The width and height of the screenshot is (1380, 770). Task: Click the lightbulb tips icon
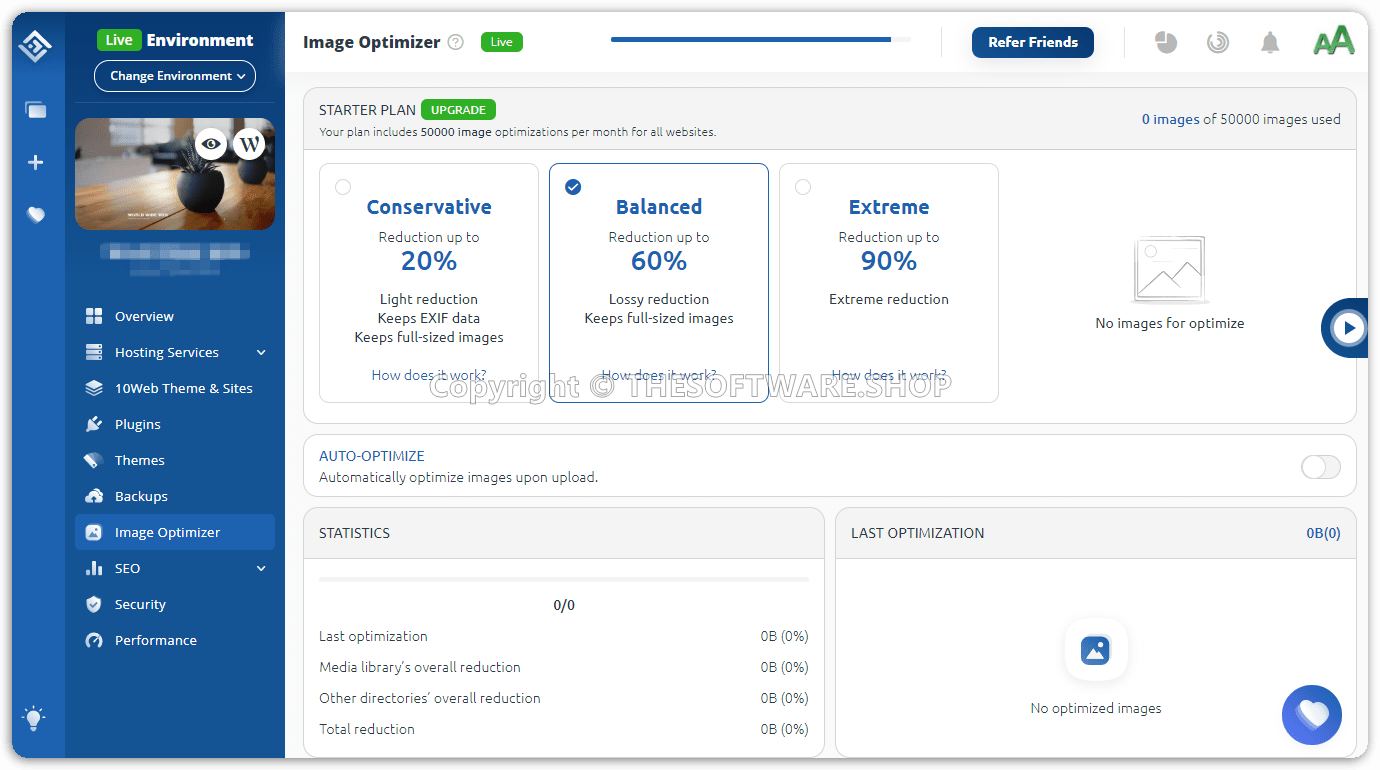[x=35, y=717]
